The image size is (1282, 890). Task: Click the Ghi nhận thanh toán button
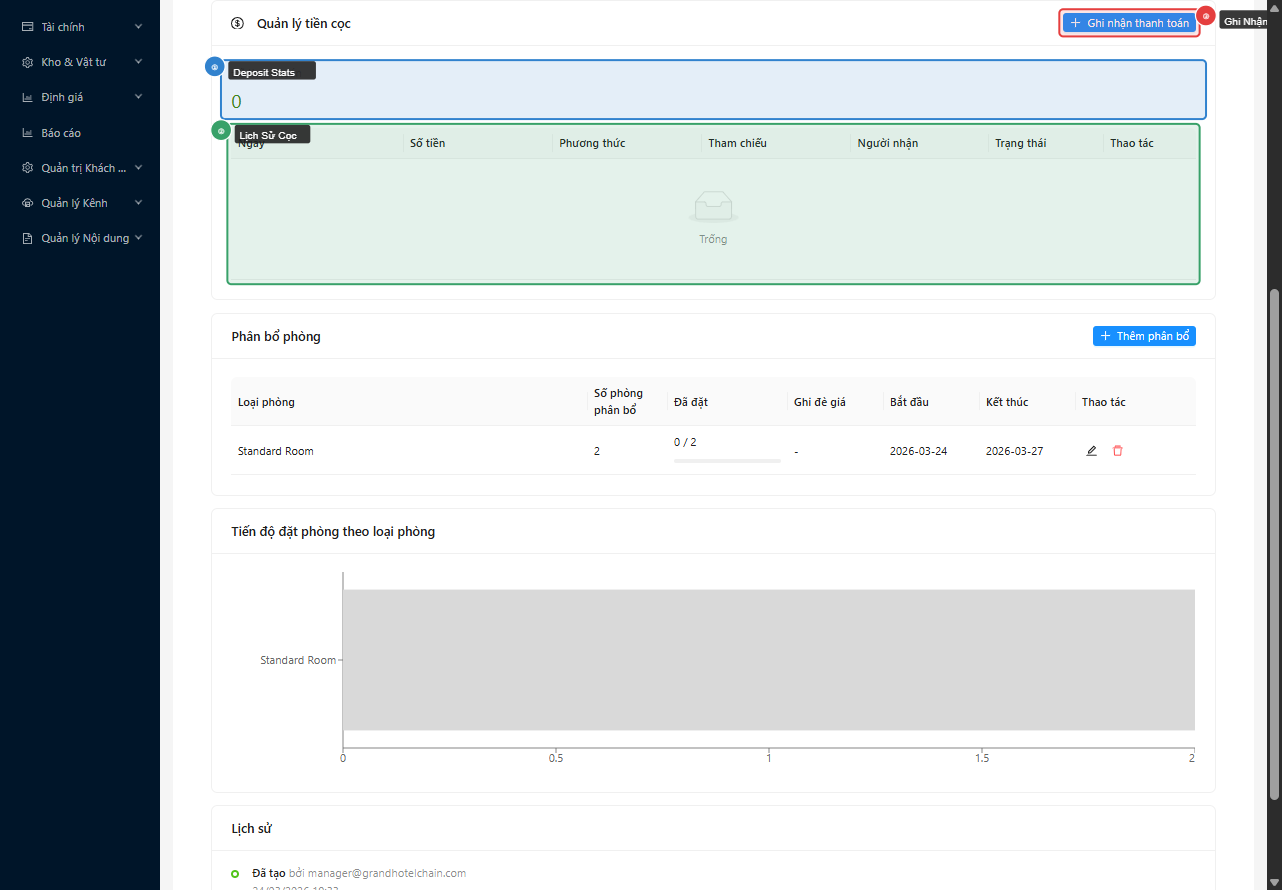point(1128,21)
